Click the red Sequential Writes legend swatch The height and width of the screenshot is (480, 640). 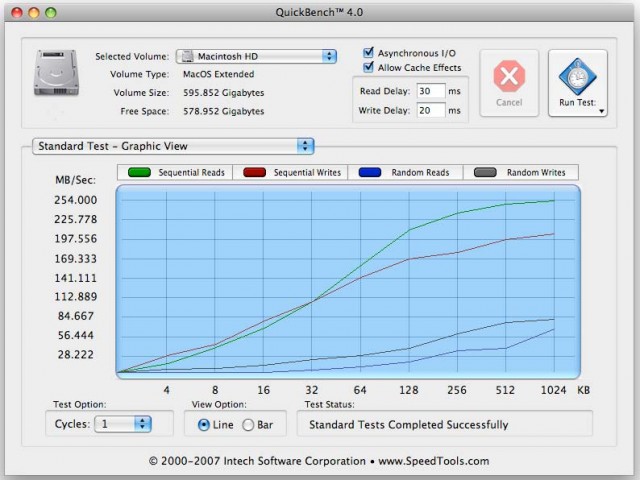click(x=254, y=172)
